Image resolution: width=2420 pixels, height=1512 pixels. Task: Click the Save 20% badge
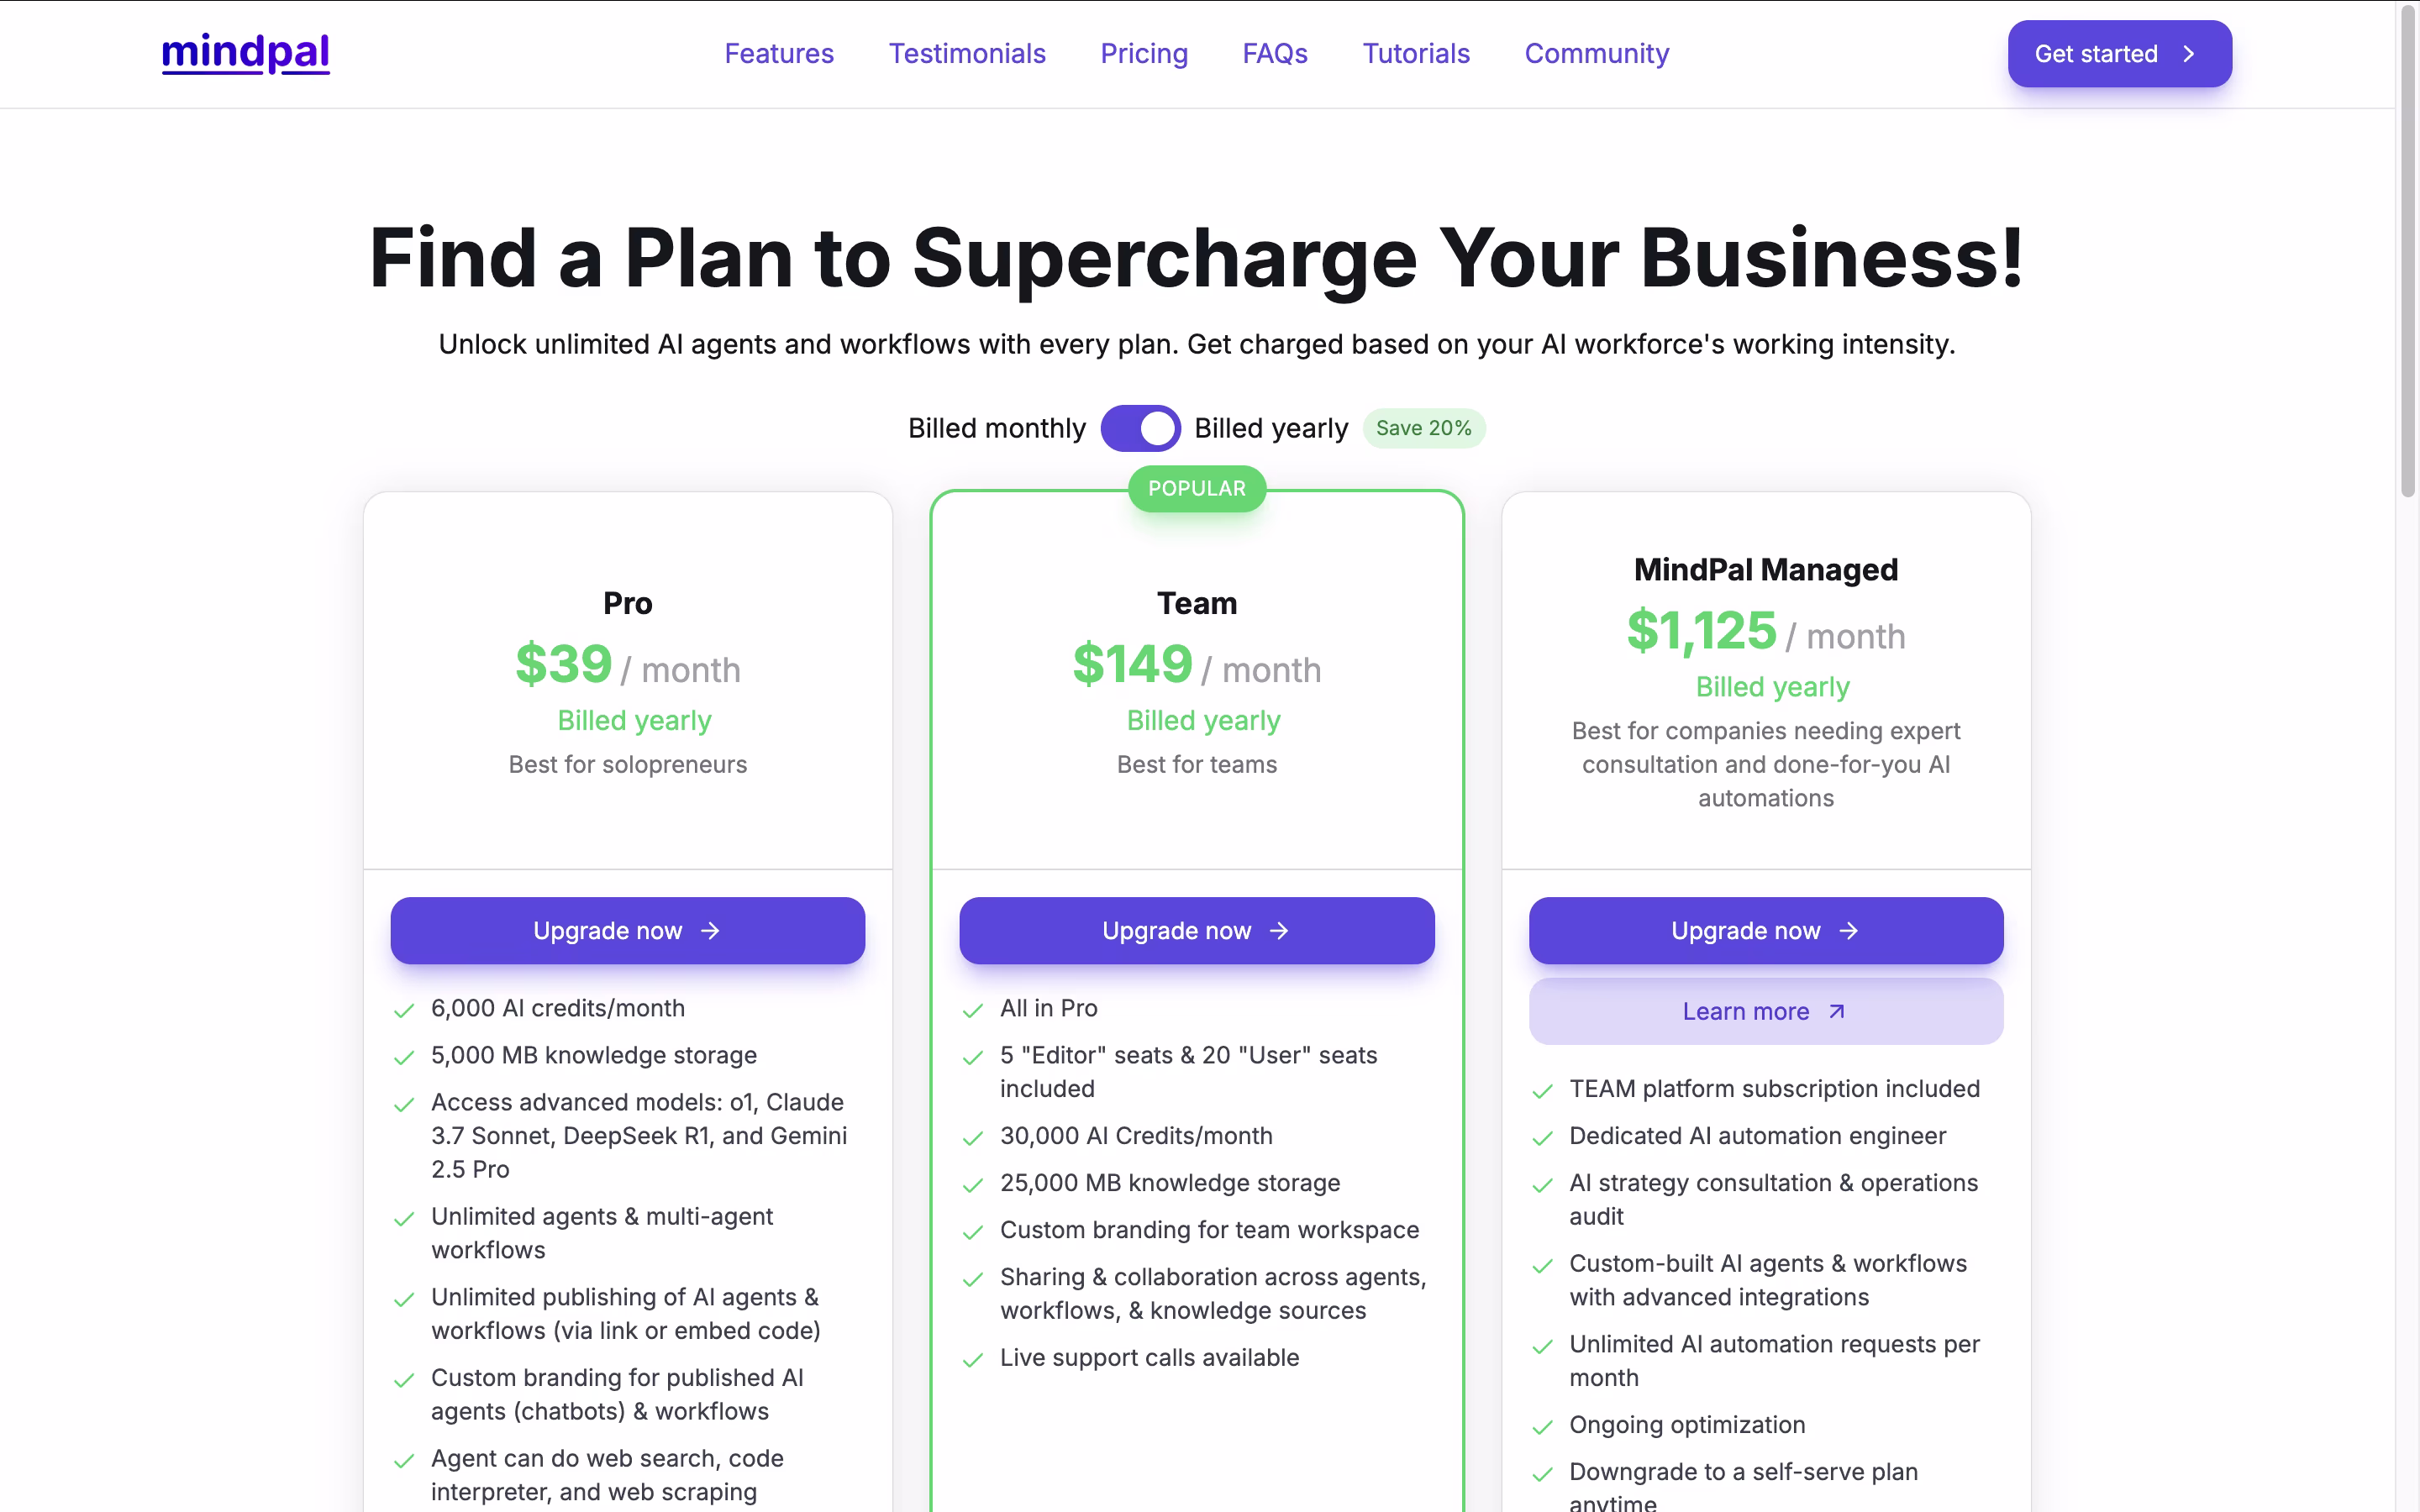(x=1424, y=429)
